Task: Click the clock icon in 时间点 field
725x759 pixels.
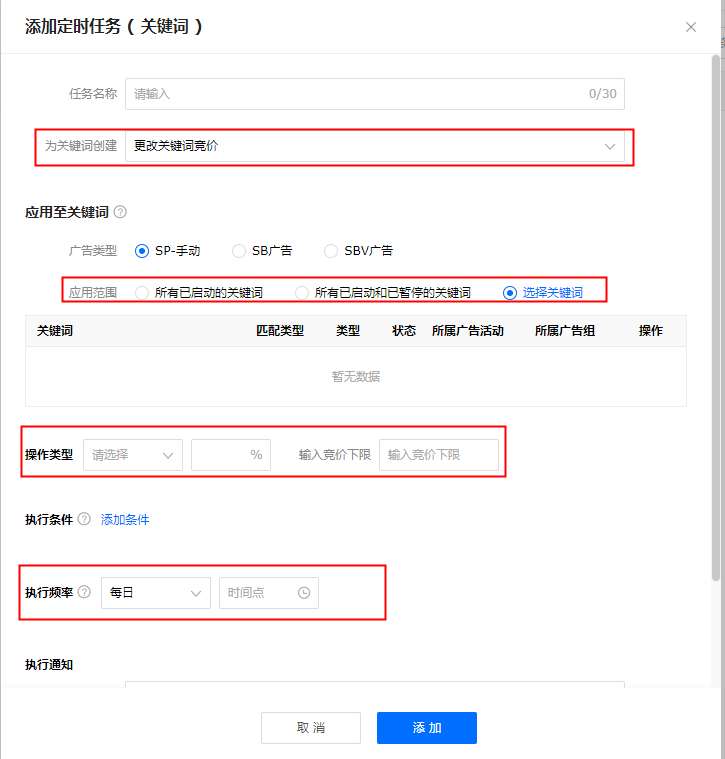Action: click(x=304, y=593)
